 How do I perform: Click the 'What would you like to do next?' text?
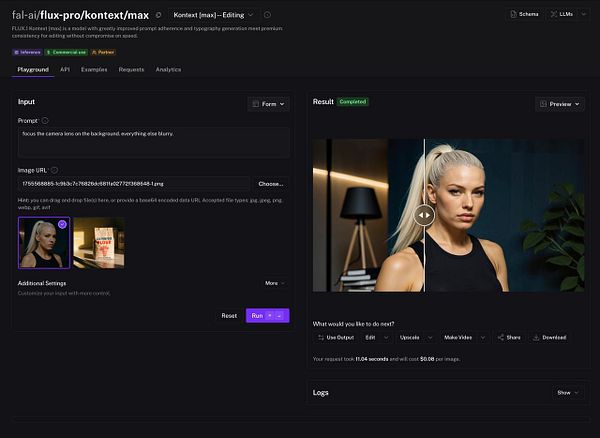point(353,324)
